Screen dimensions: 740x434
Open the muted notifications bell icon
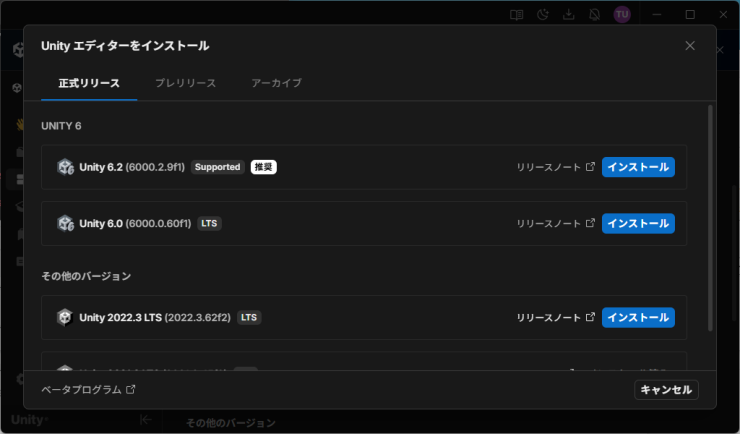595,15
